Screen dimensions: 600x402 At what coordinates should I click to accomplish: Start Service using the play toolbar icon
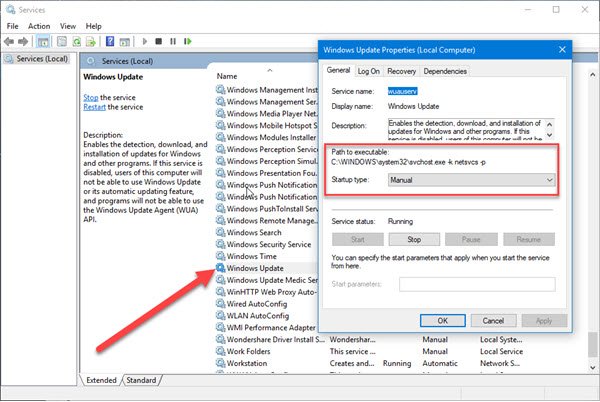(145, 41)
